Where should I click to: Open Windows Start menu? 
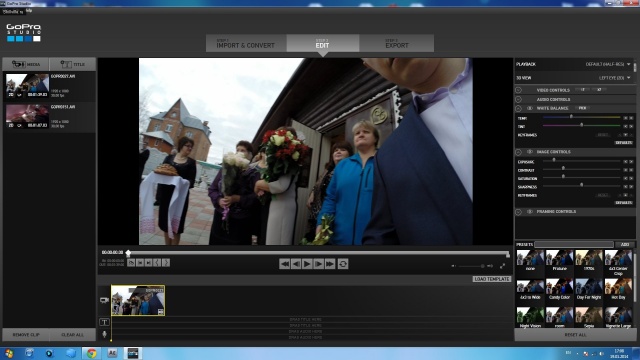(x=8, y=353)
